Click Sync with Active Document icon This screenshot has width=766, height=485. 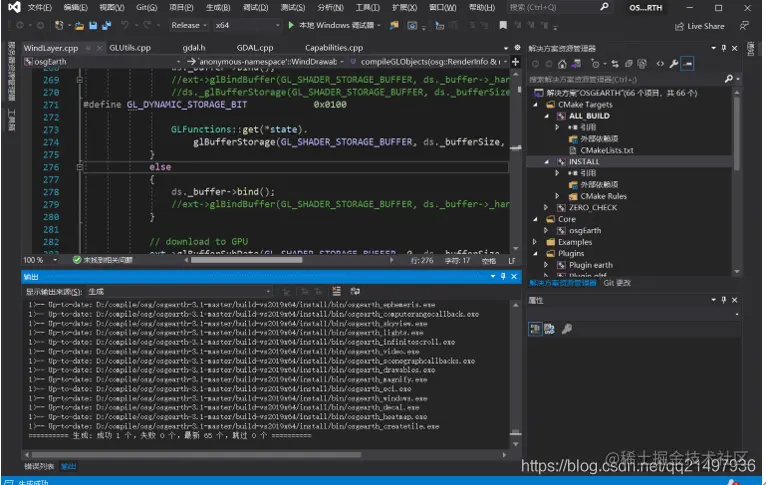615,64
